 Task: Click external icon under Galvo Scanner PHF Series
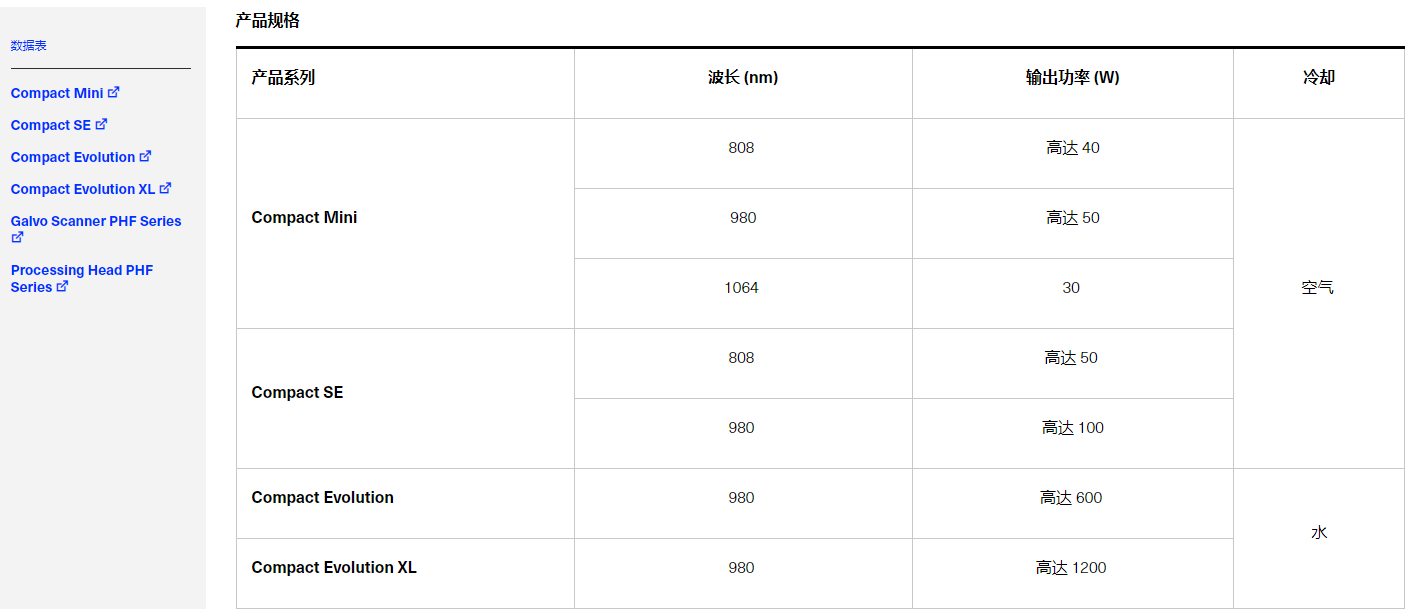click(x=17, y=238)
